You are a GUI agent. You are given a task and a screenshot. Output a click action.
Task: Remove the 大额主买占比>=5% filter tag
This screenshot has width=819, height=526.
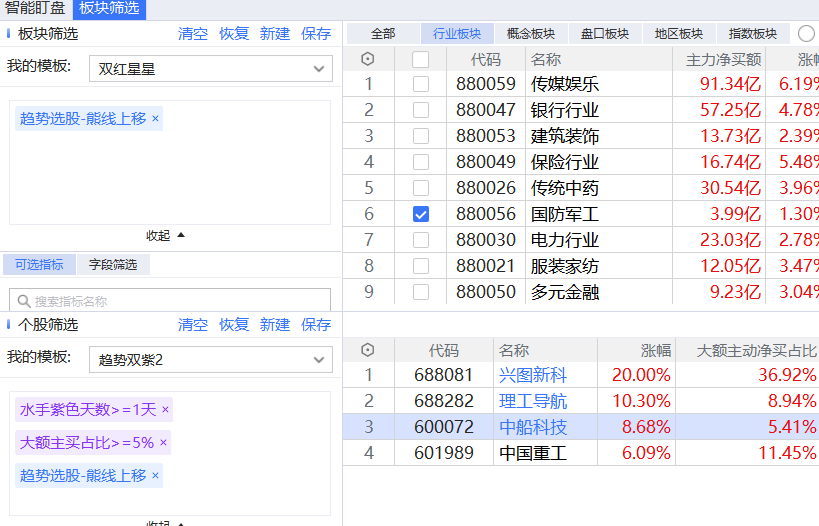click(x=163, y=442)
